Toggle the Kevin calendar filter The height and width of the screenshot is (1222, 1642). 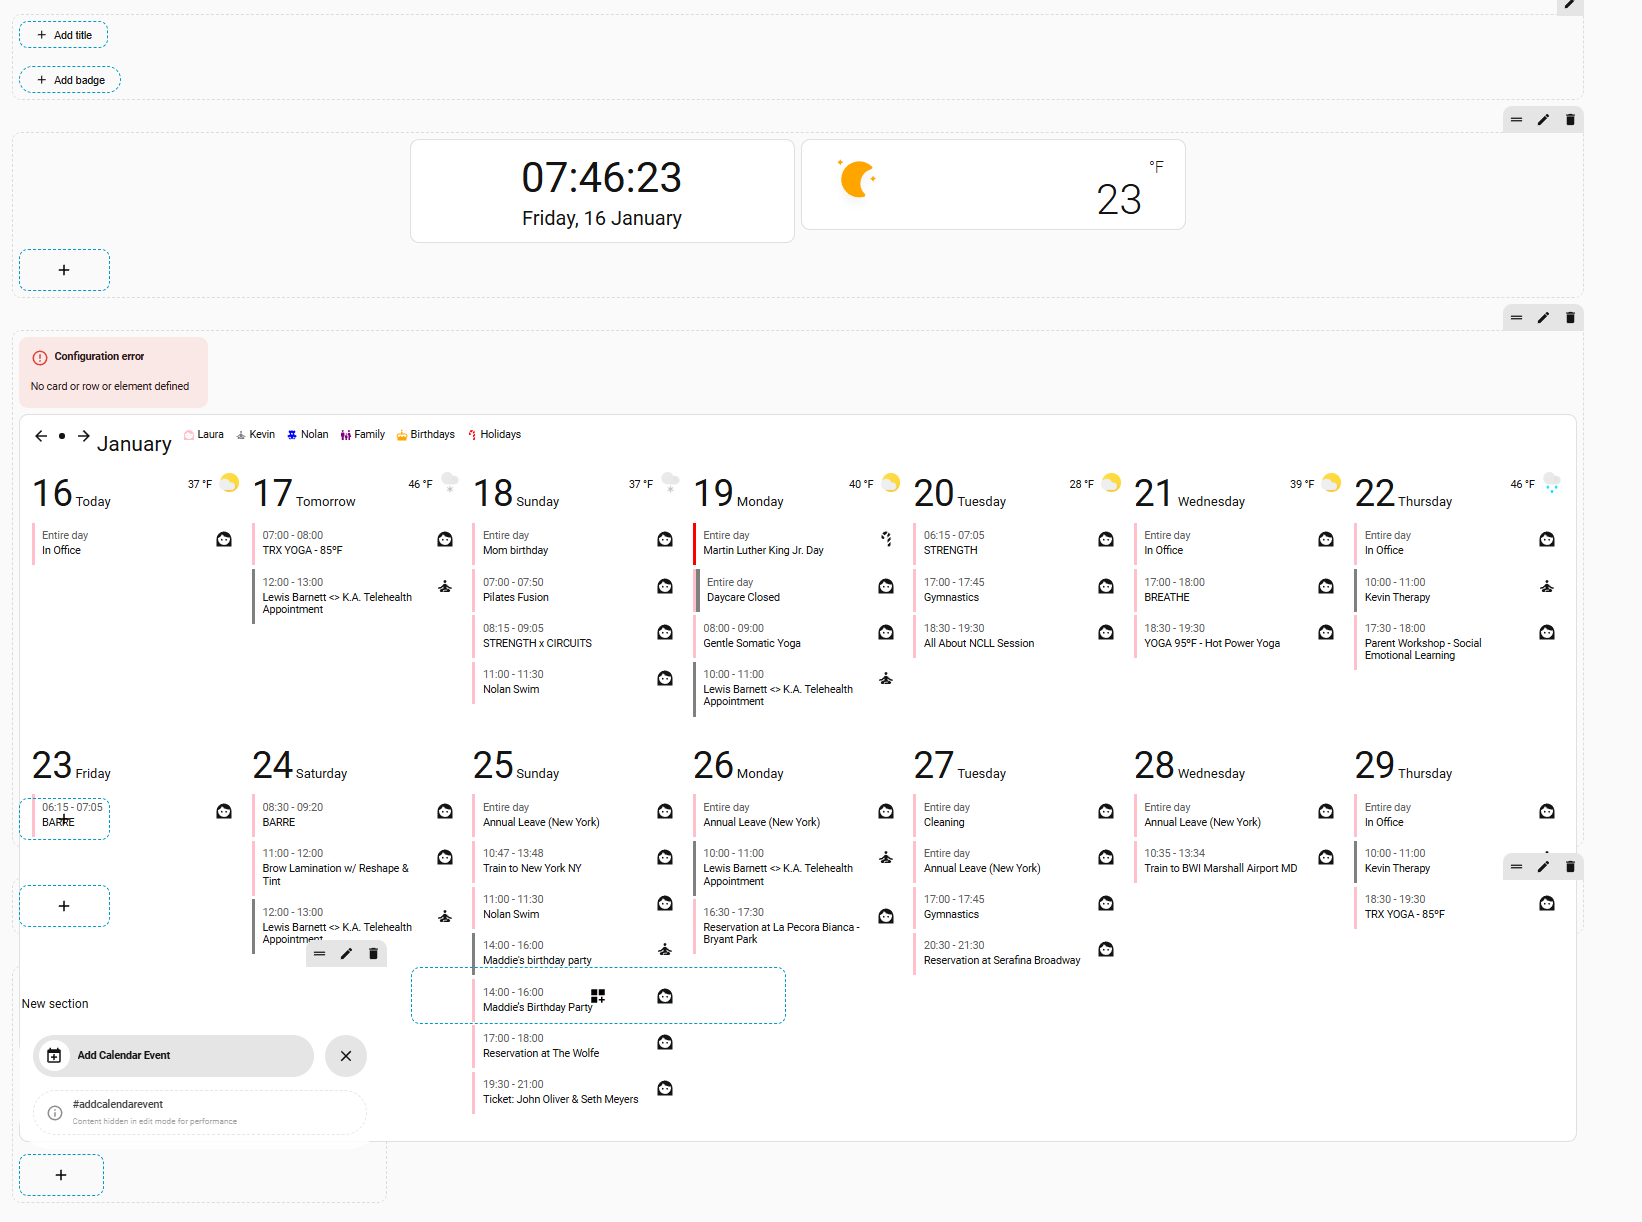coord(255,435)
